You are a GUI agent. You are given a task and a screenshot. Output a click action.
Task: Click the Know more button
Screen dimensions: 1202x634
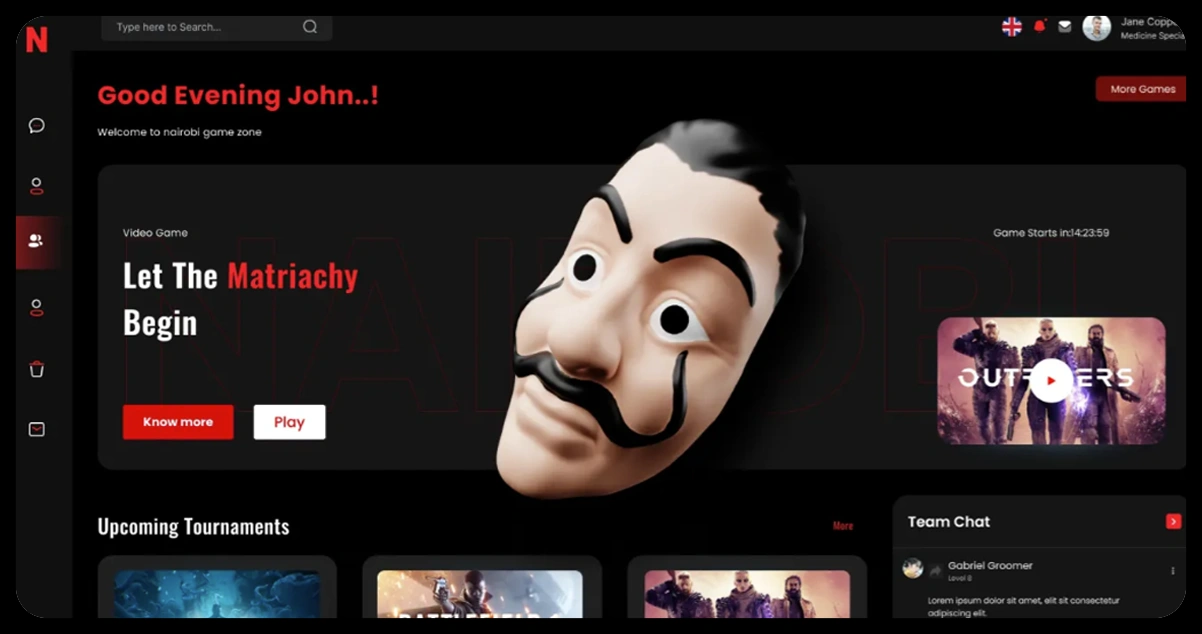[x=177, y=421]
